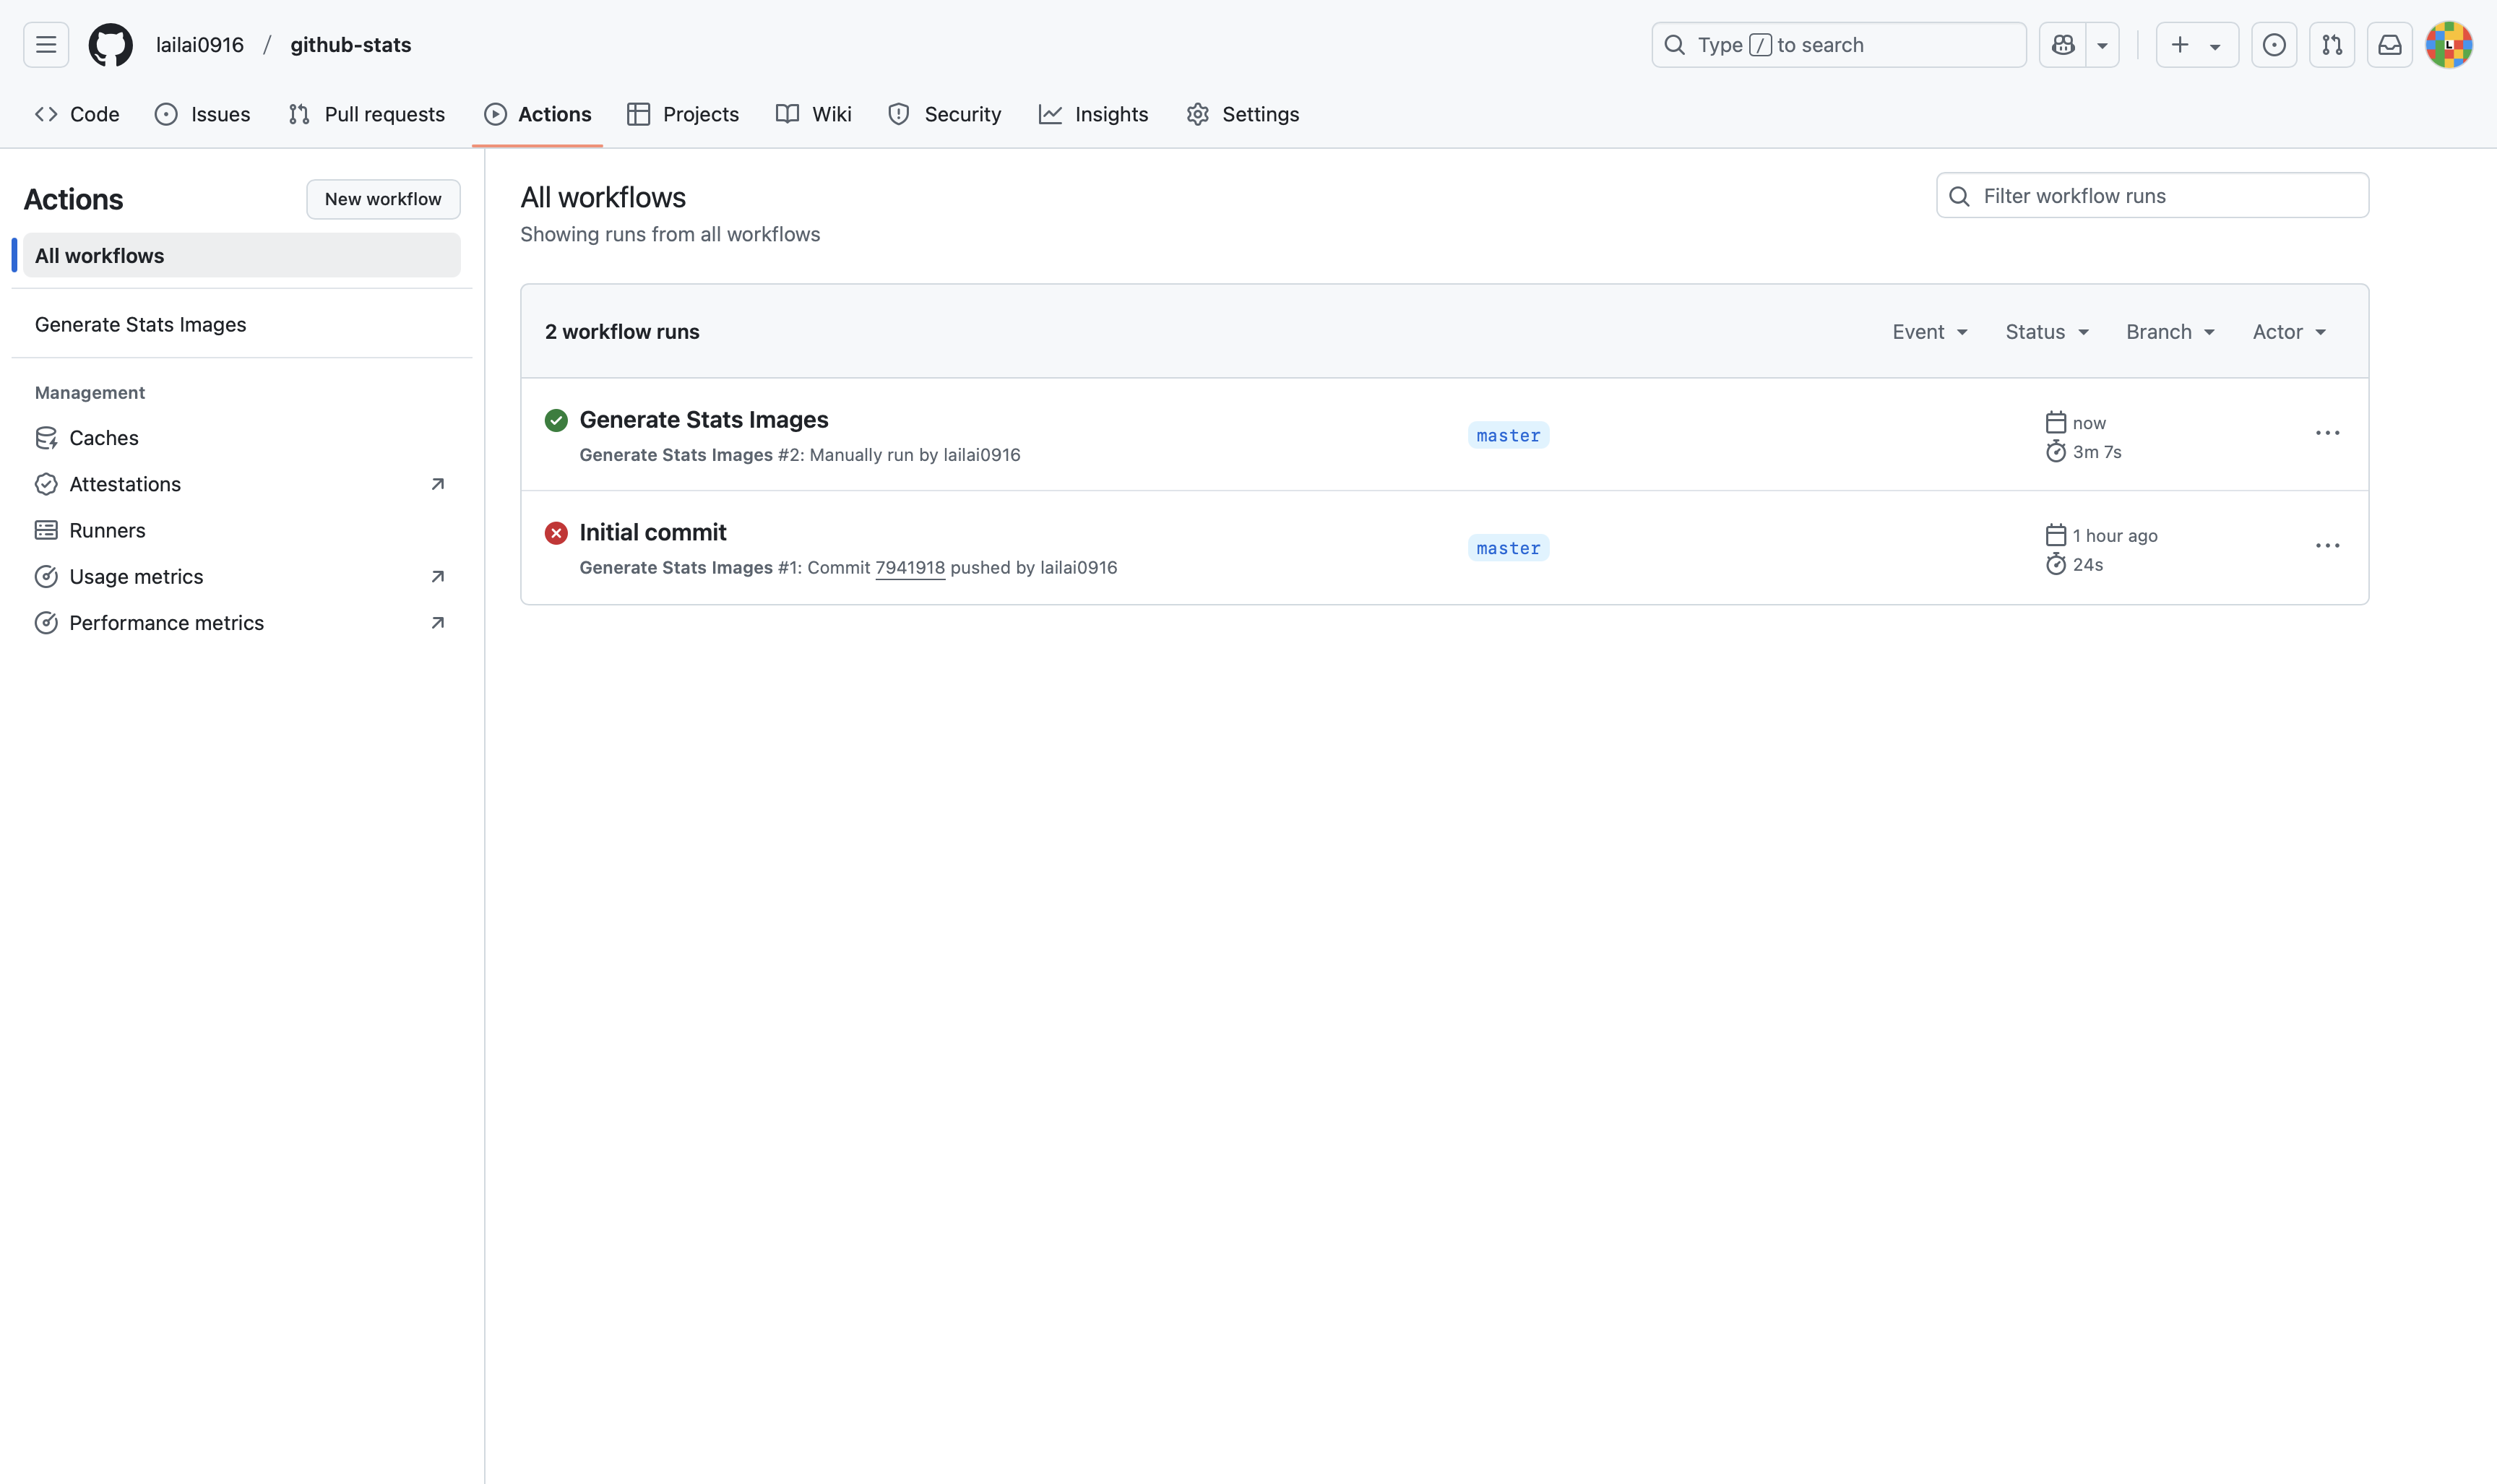The width and height of the screenshot is (2497, 1484).
Task: Expand the Event filter dropdown
Action: 1929,332
